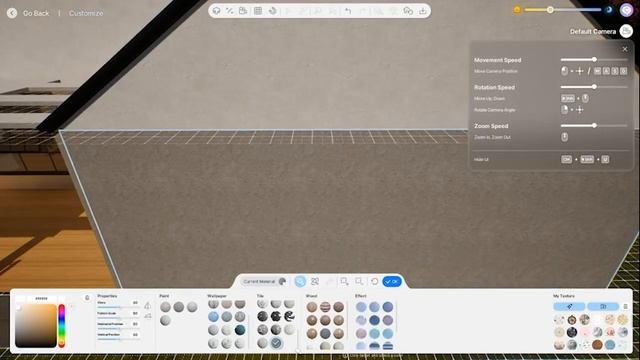Click the Default Camera icon button

pos(626,31)
